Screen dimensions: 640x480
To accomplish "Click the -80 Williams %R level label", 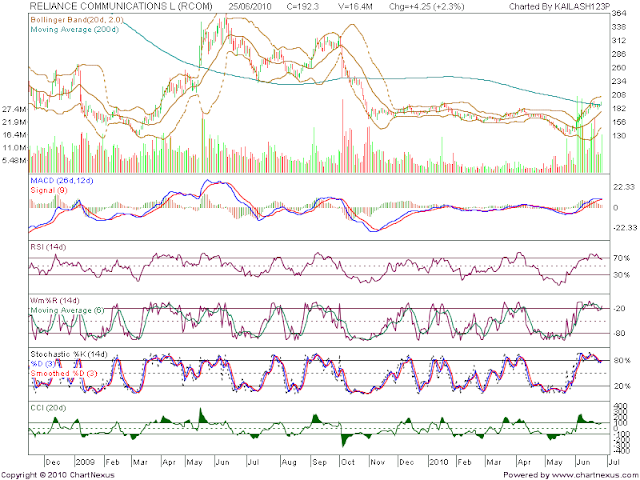I will pos(620,333).
